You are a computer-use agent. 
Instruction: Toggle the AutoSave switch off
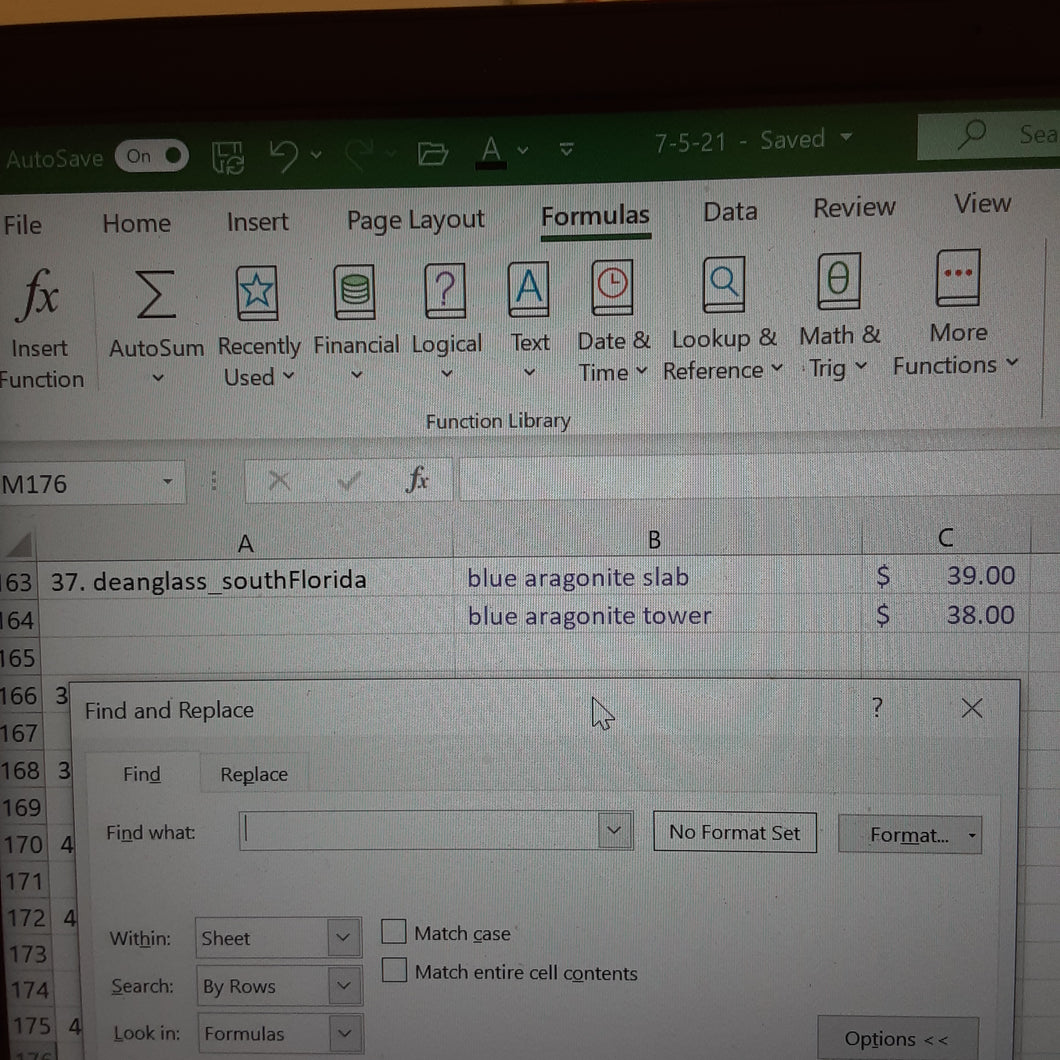coord(151,156)
